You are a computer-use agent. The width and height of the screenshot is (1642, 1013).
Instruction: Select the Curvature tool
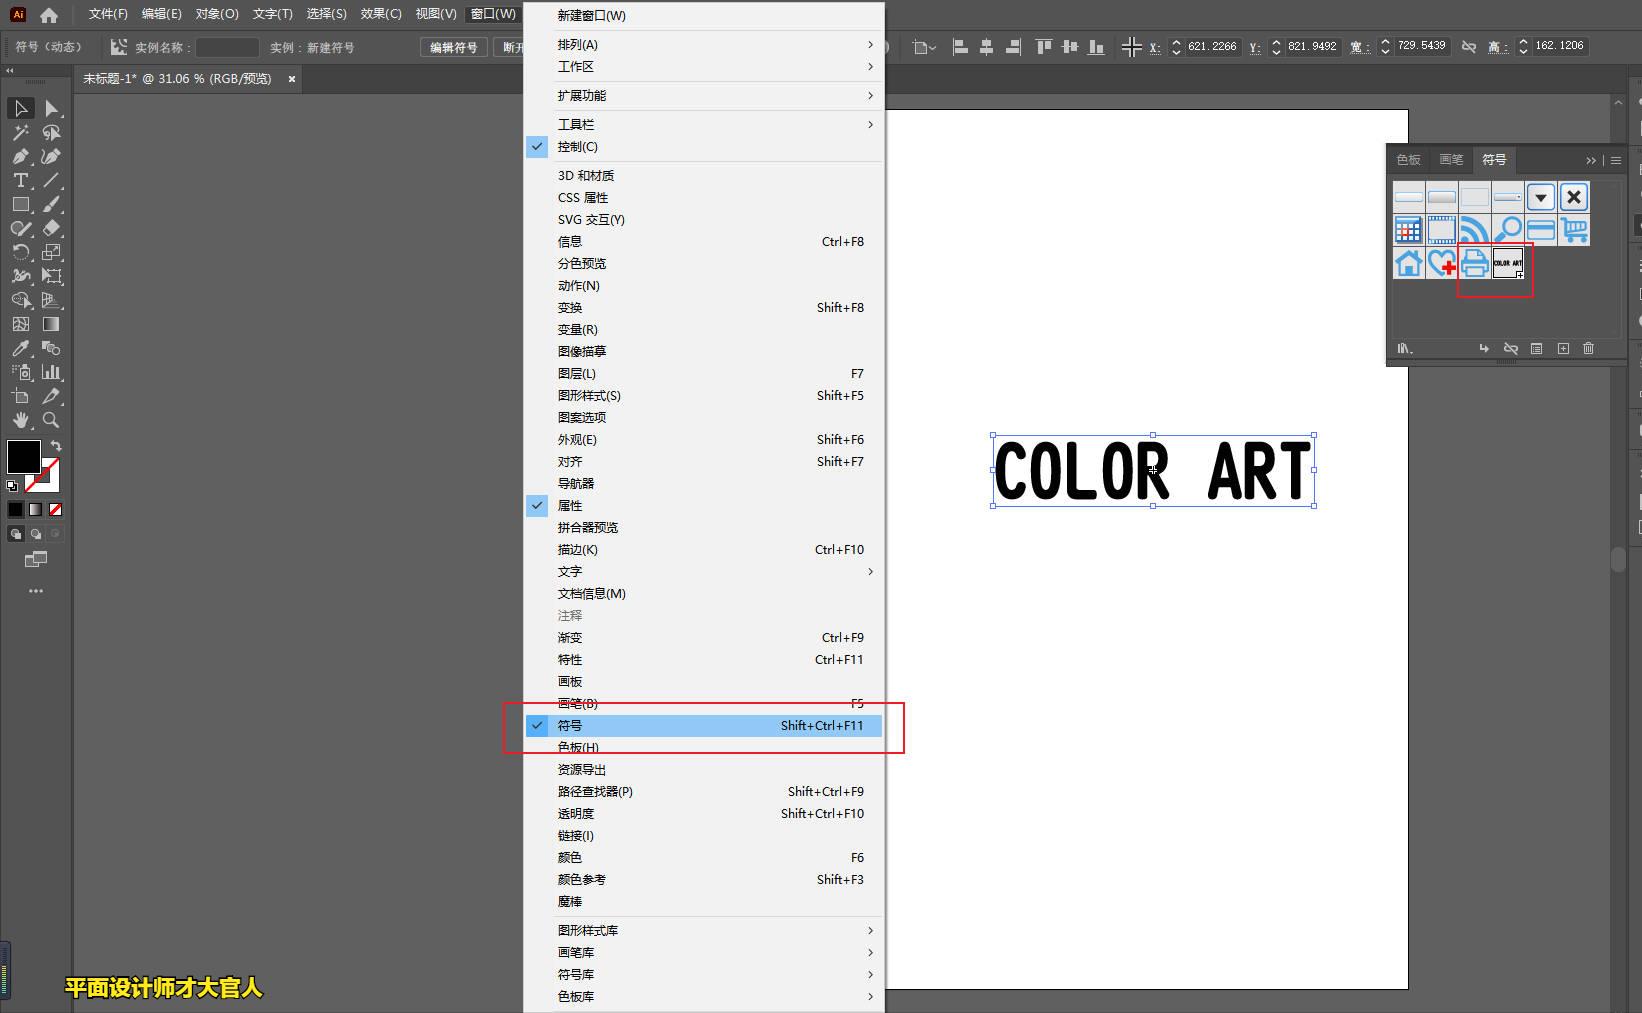coord(52,156)
